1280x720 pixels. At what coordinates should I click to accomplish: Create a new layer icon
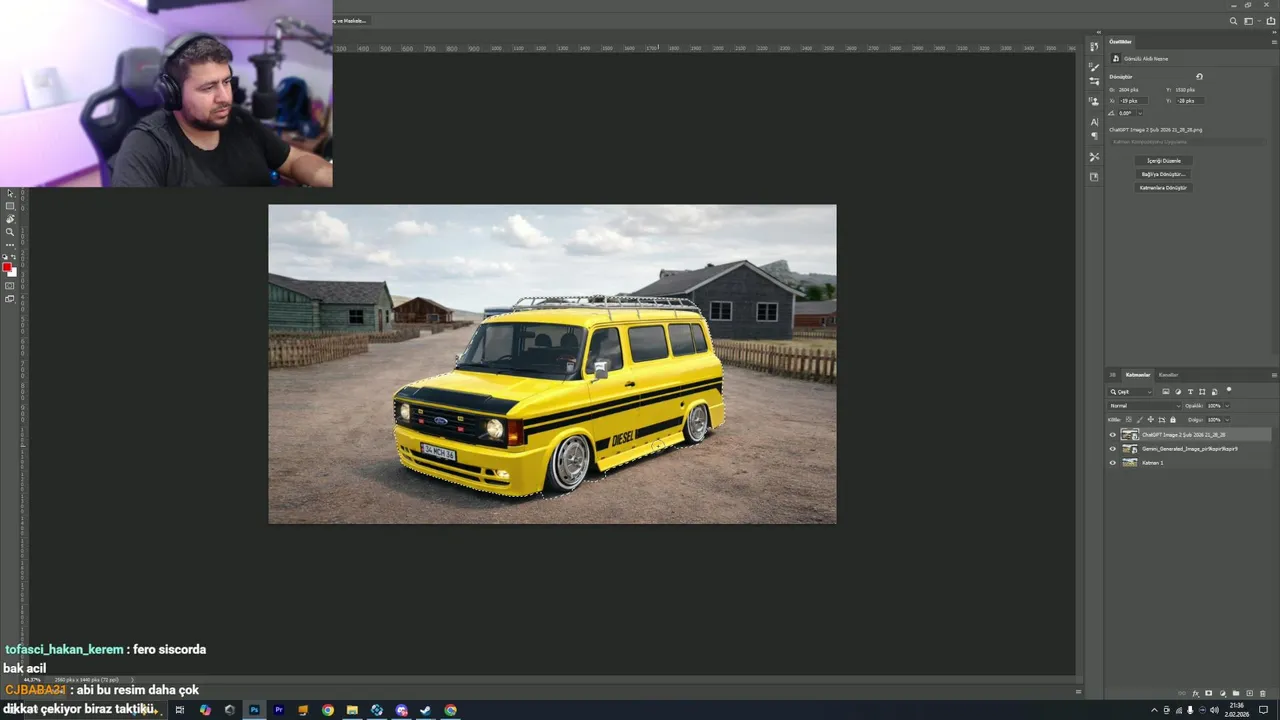[x=1249, y=693]
